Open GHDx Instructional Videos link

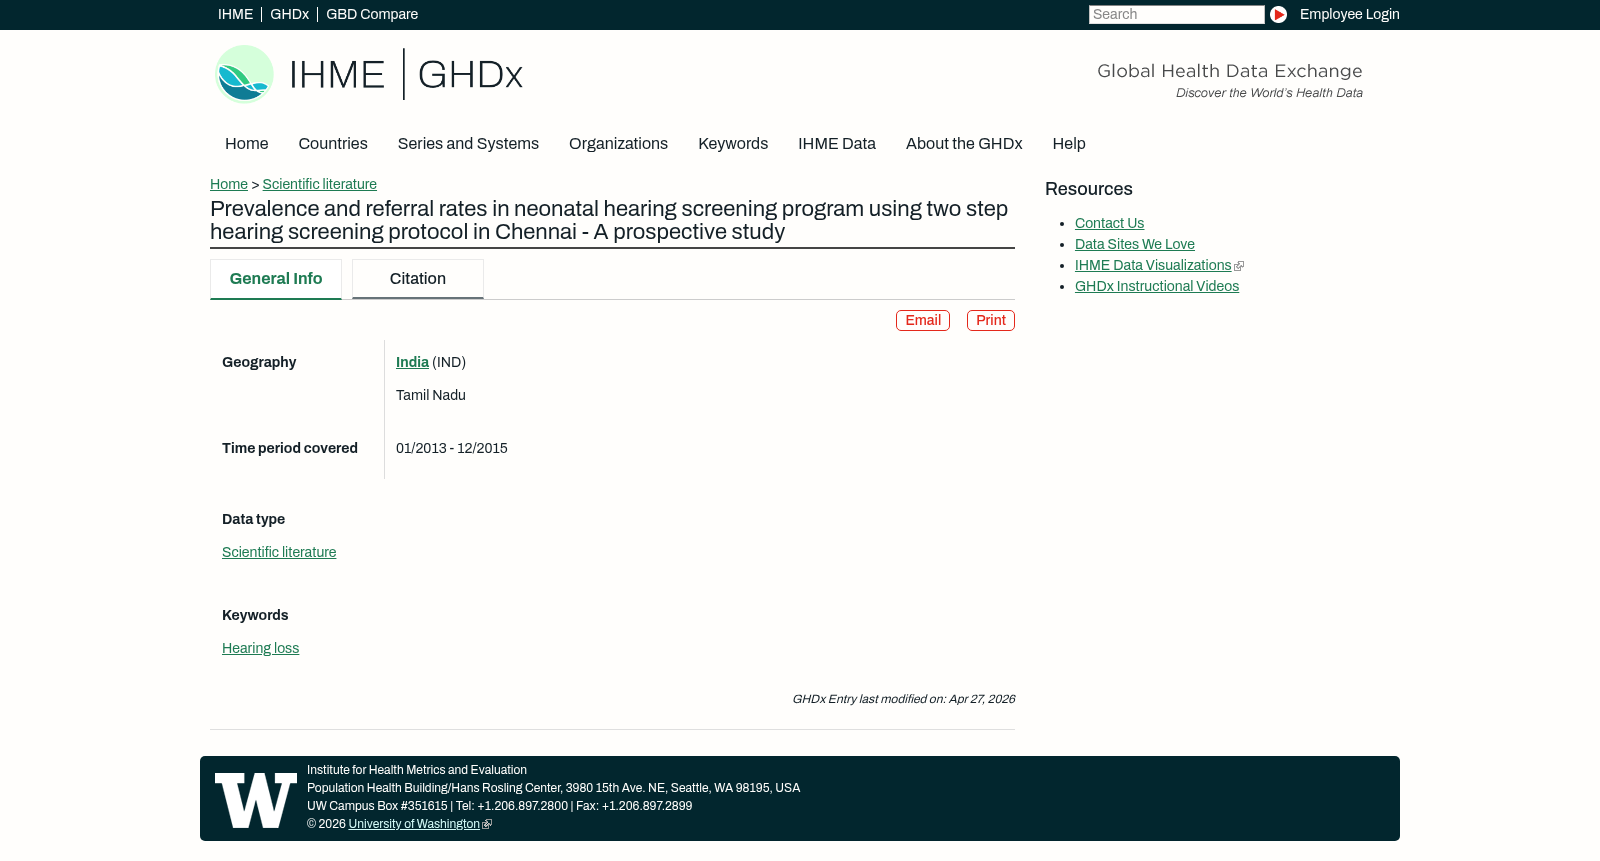point(1157,286)
